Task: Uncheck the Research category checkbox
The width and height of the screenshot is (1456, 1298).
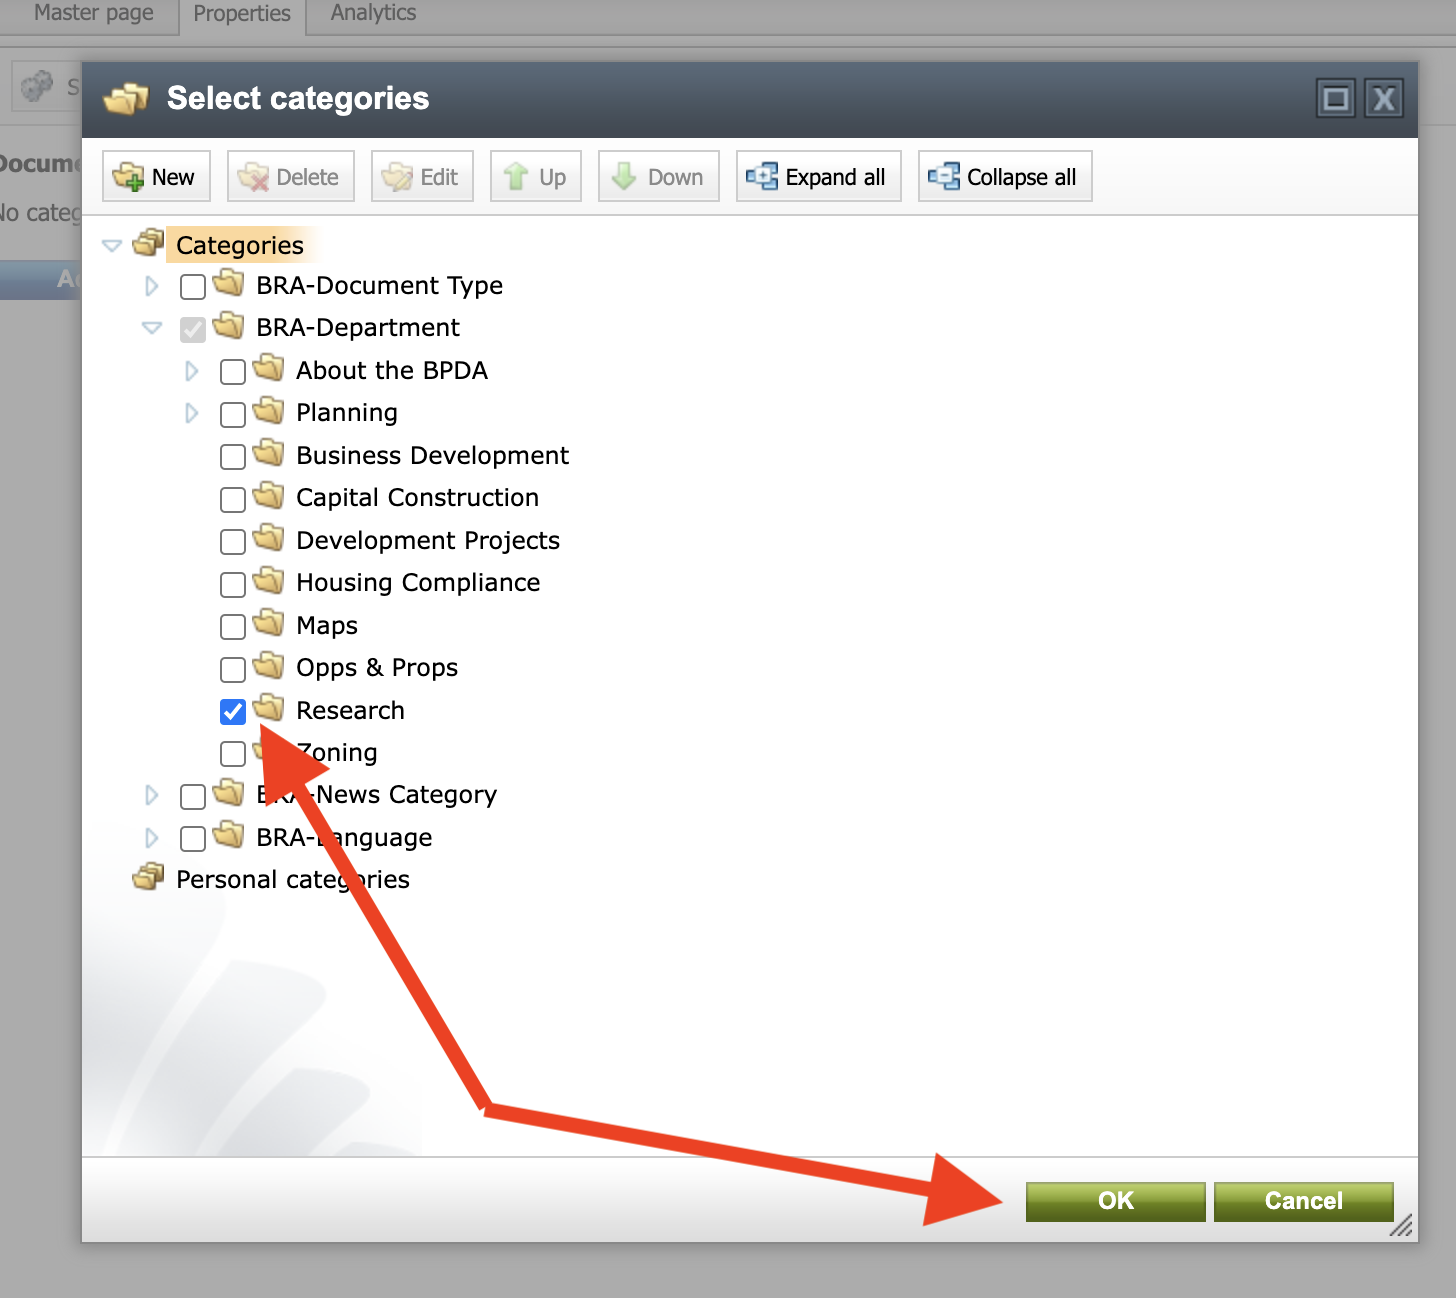Action: (233, 711)
